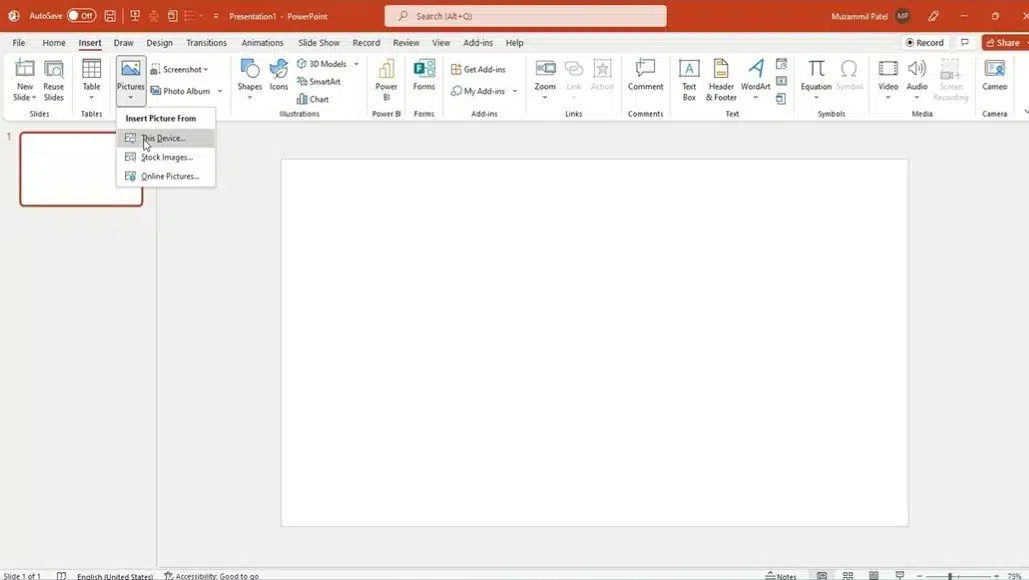Expand the My Add-ins dropdown
1029x580 pixels.
515,91
